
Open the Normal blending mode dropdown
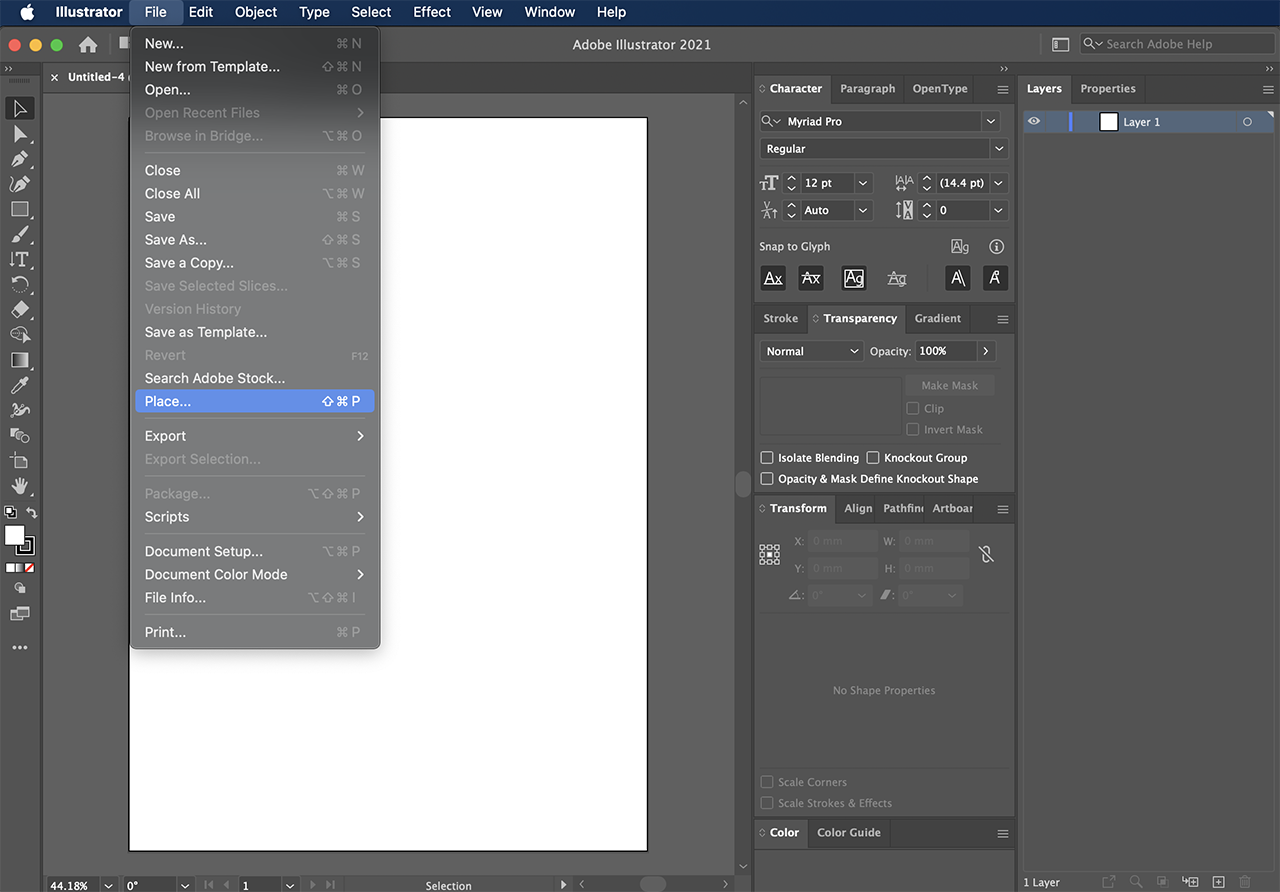pos(811,351)
